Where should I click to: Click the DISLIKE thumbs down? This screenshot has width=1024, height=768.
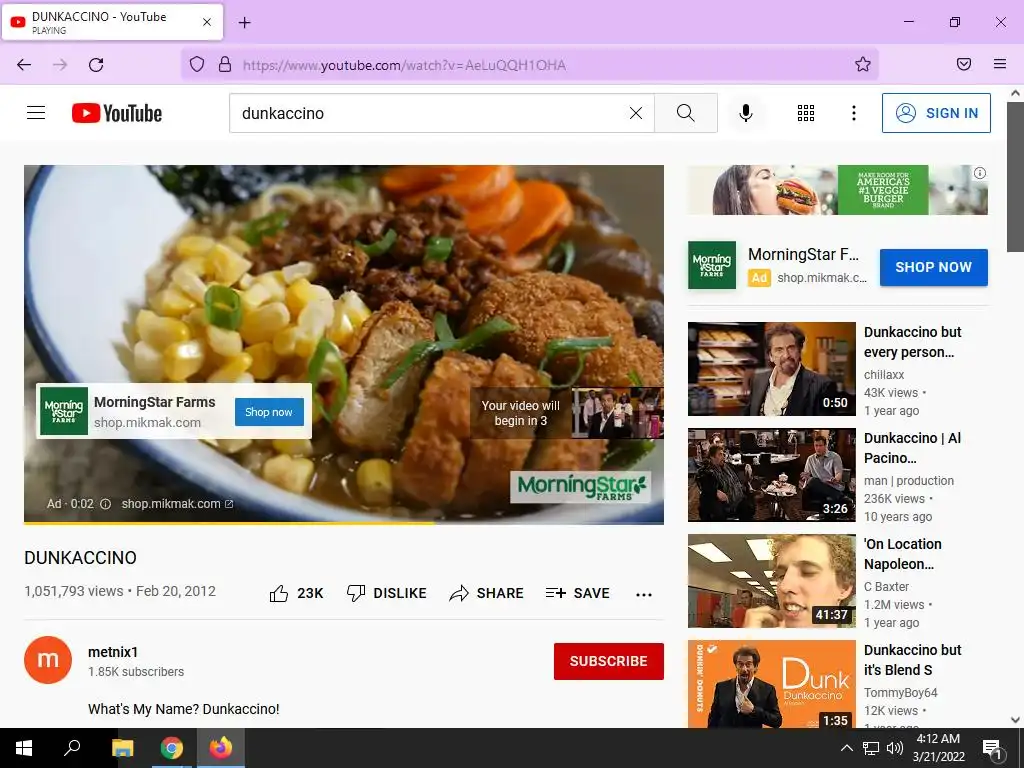pos(387,593)
